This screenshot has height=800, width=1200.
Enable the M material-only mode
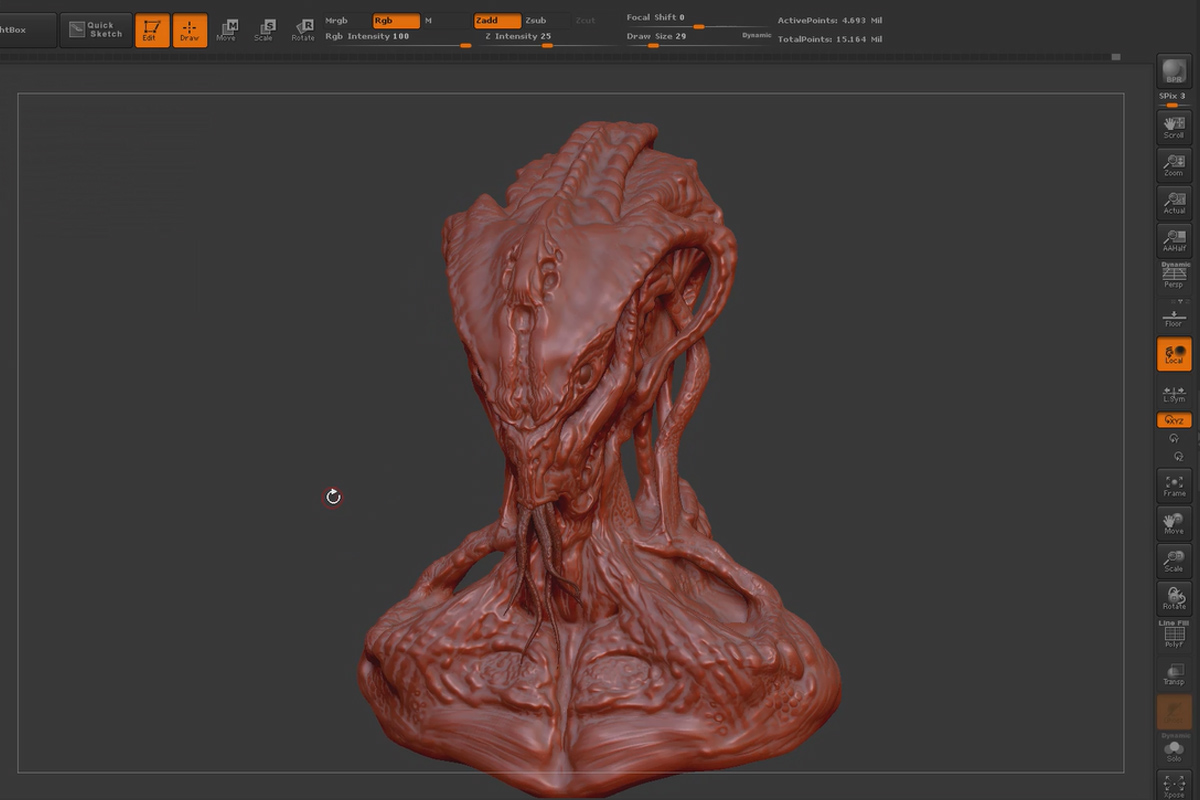point(444,20)
